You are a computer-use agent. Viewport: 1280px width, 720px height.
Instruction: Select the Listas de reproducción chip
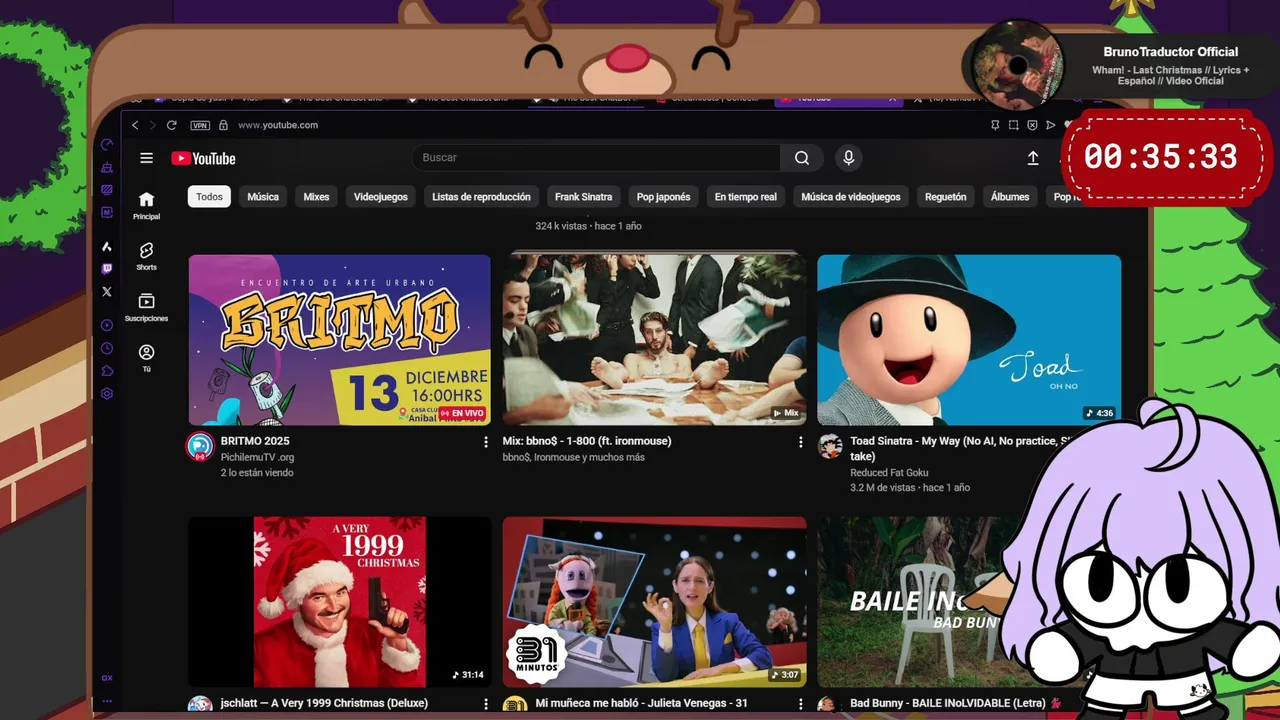click(x=481, y=197)
